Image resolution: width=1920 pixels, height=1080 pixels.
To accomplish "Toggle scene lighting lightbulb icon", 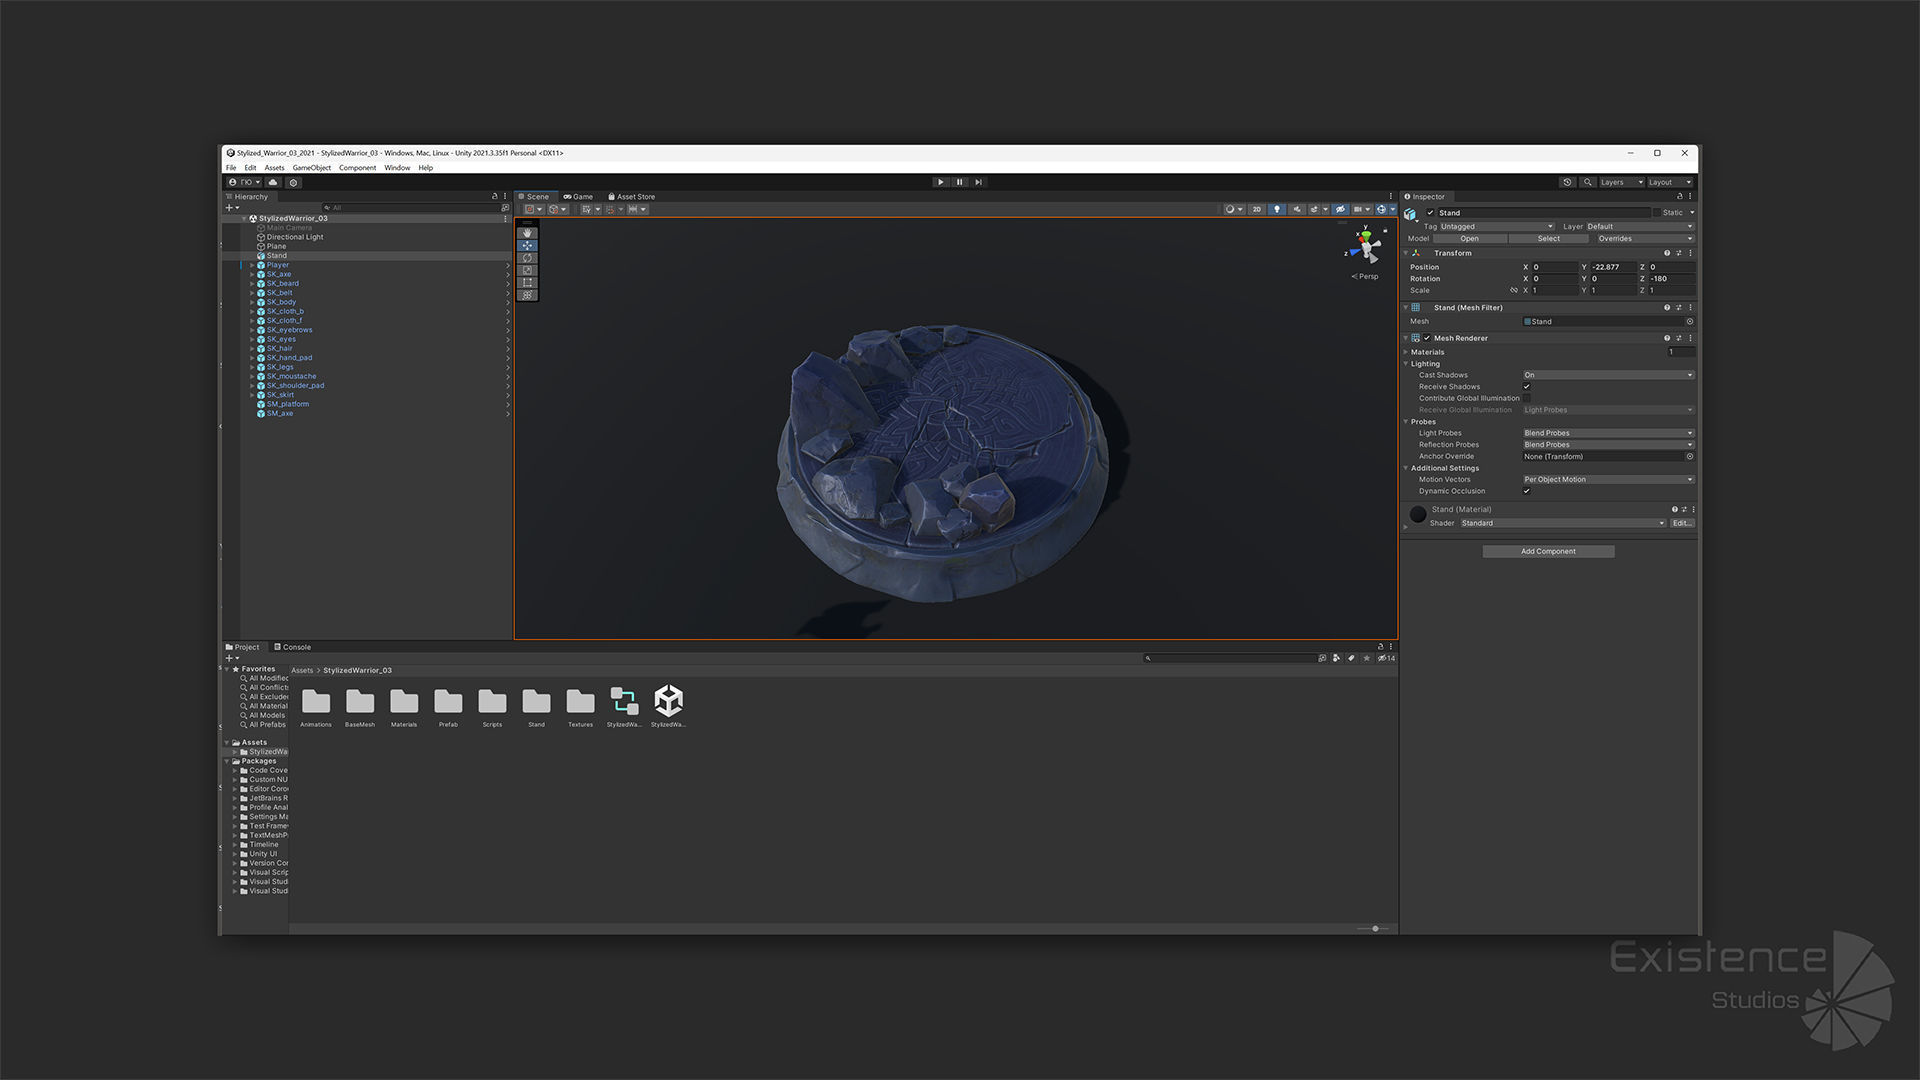I will tap(1277, 210).
